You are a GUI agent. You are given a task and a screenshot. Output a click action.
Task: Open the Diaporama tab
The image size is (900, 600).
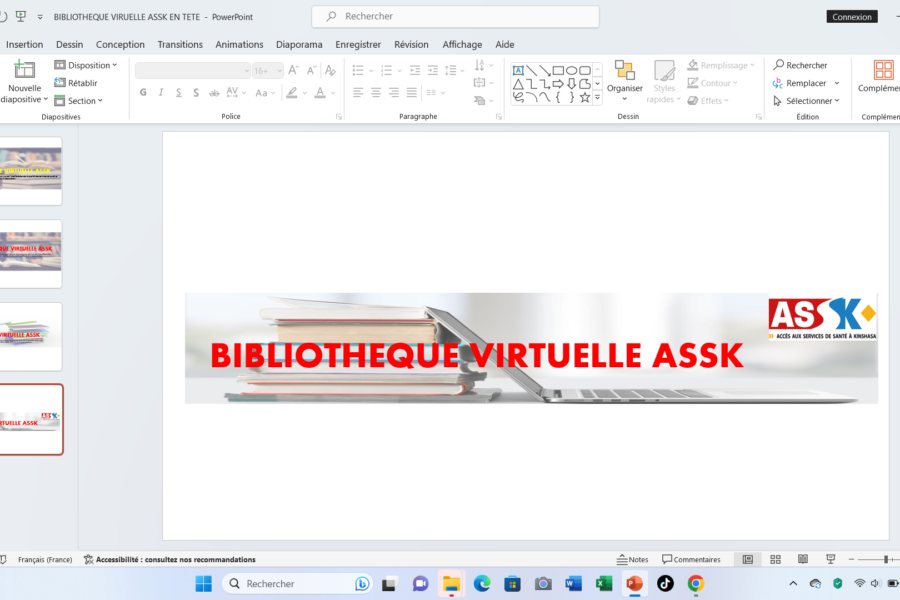click(x=299, y=44)
